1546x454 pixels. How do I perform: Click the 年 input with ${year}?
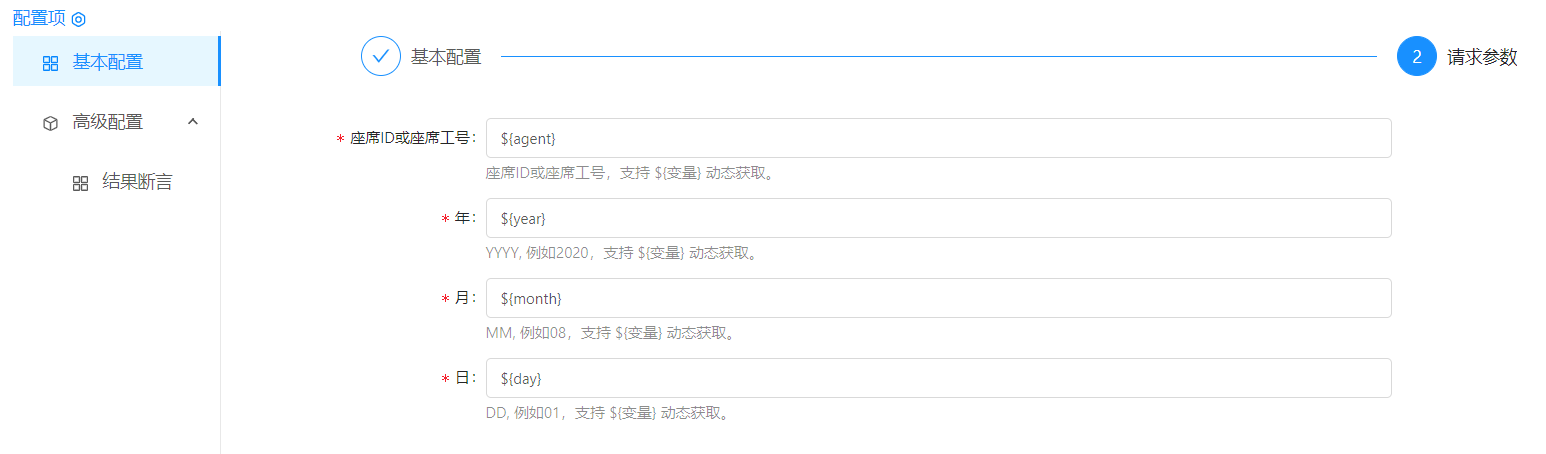pyautogui.click(x=938, y=218)
